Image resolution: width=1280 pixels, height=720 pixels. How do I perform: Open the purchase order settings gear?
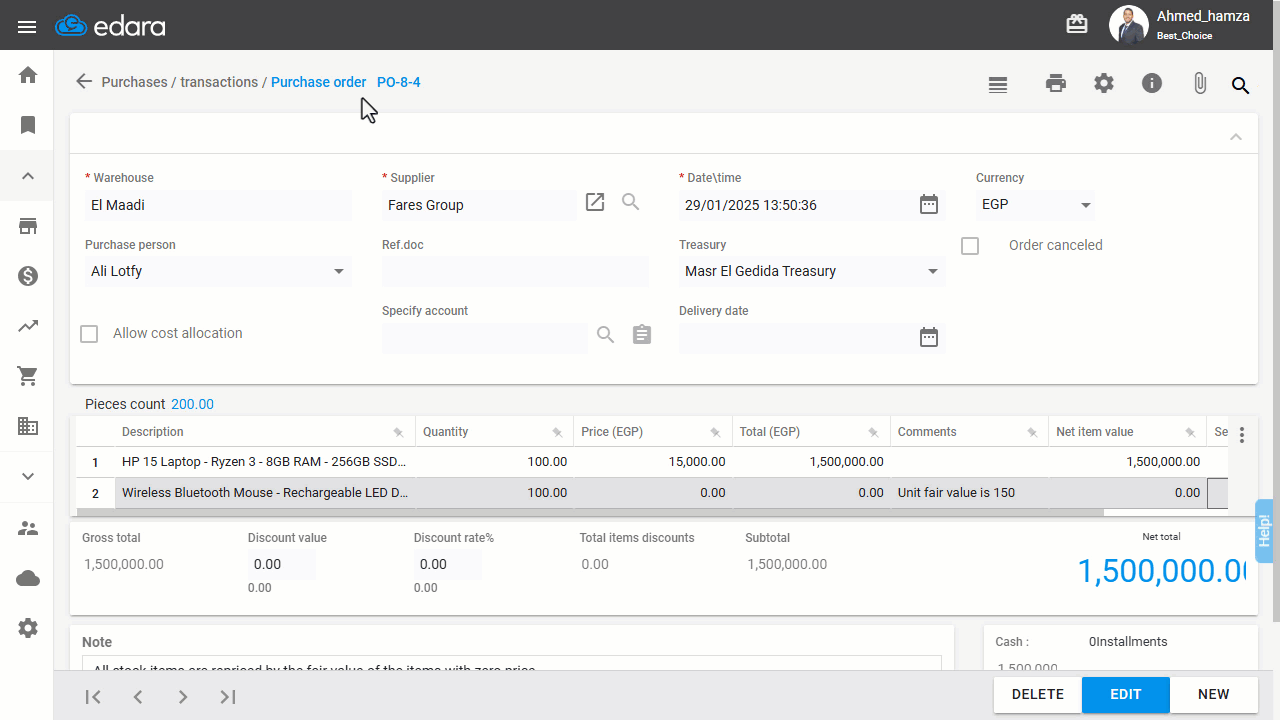point(1104,83)
